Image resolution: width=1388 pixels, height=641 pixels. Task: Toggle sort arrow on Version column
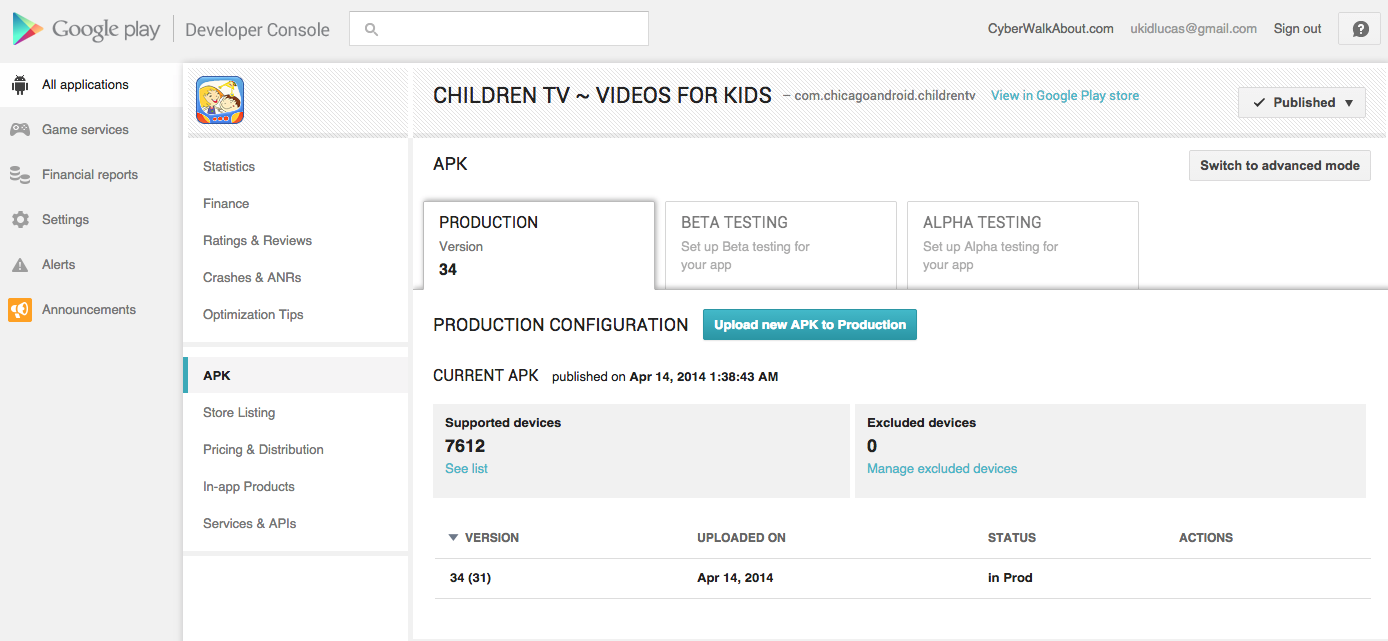pos(453,538)
